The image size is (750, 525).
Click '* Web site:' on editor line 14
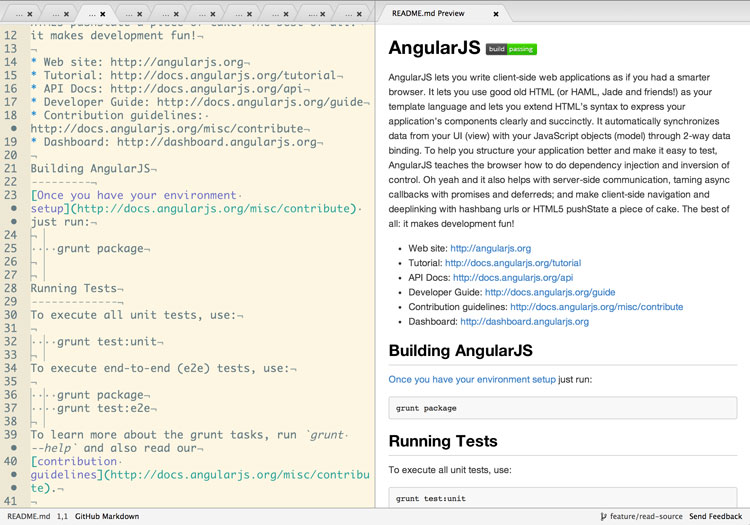pos(67,62)
